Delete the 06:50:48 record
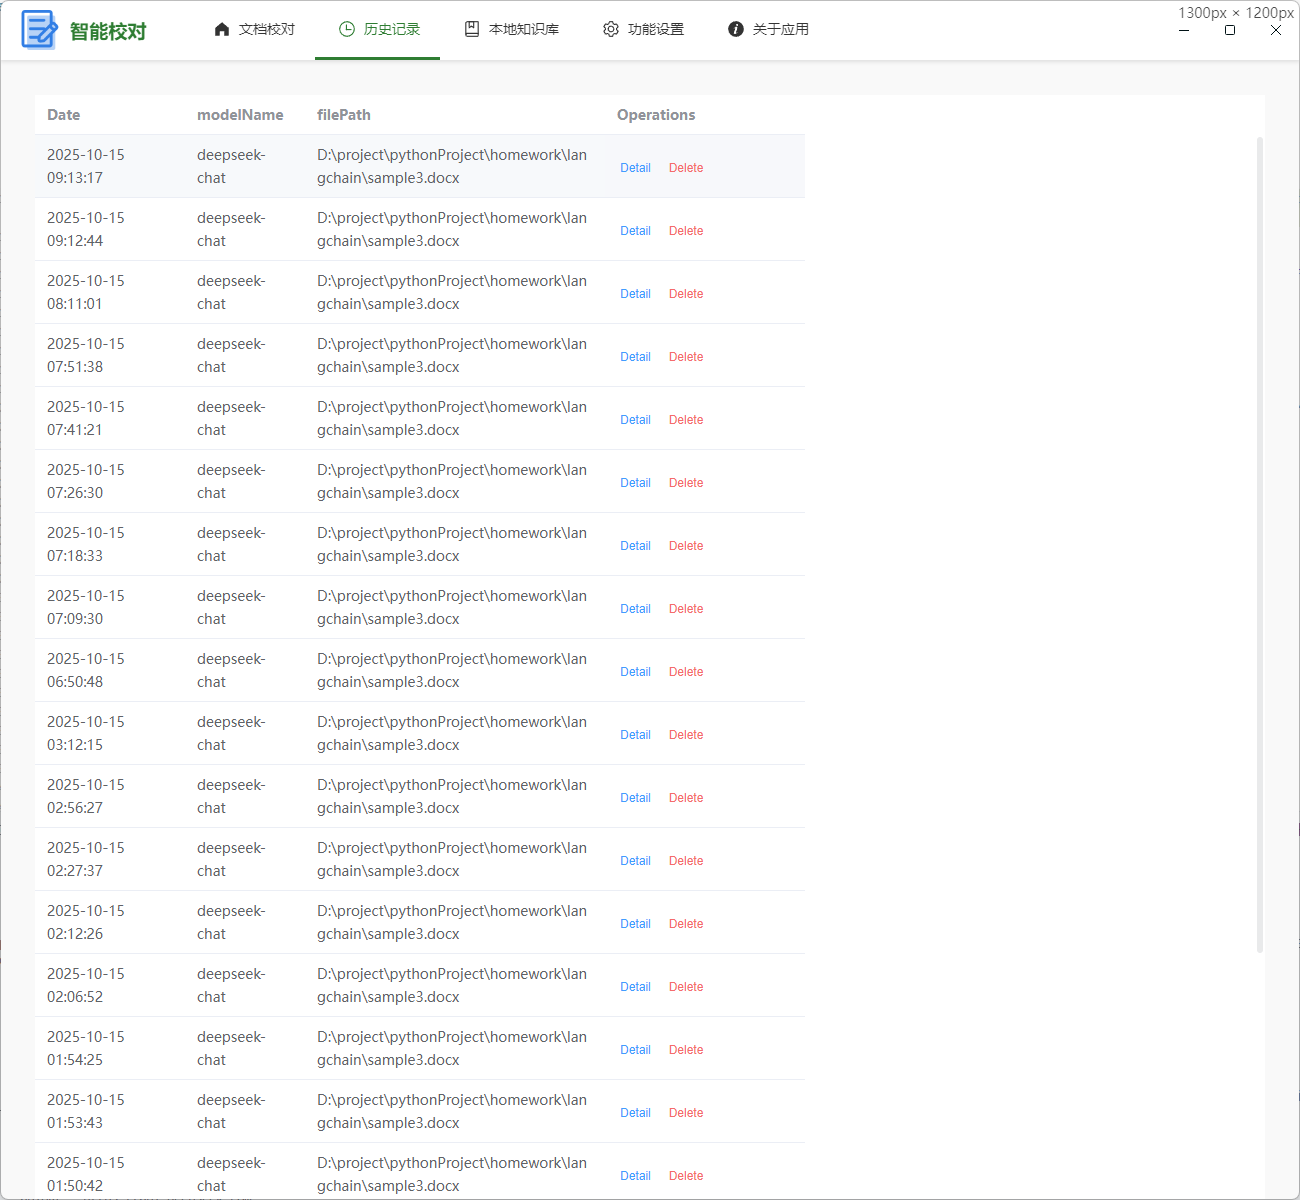This screenshot has height=1200, width=1300. (x=686, y=672)
